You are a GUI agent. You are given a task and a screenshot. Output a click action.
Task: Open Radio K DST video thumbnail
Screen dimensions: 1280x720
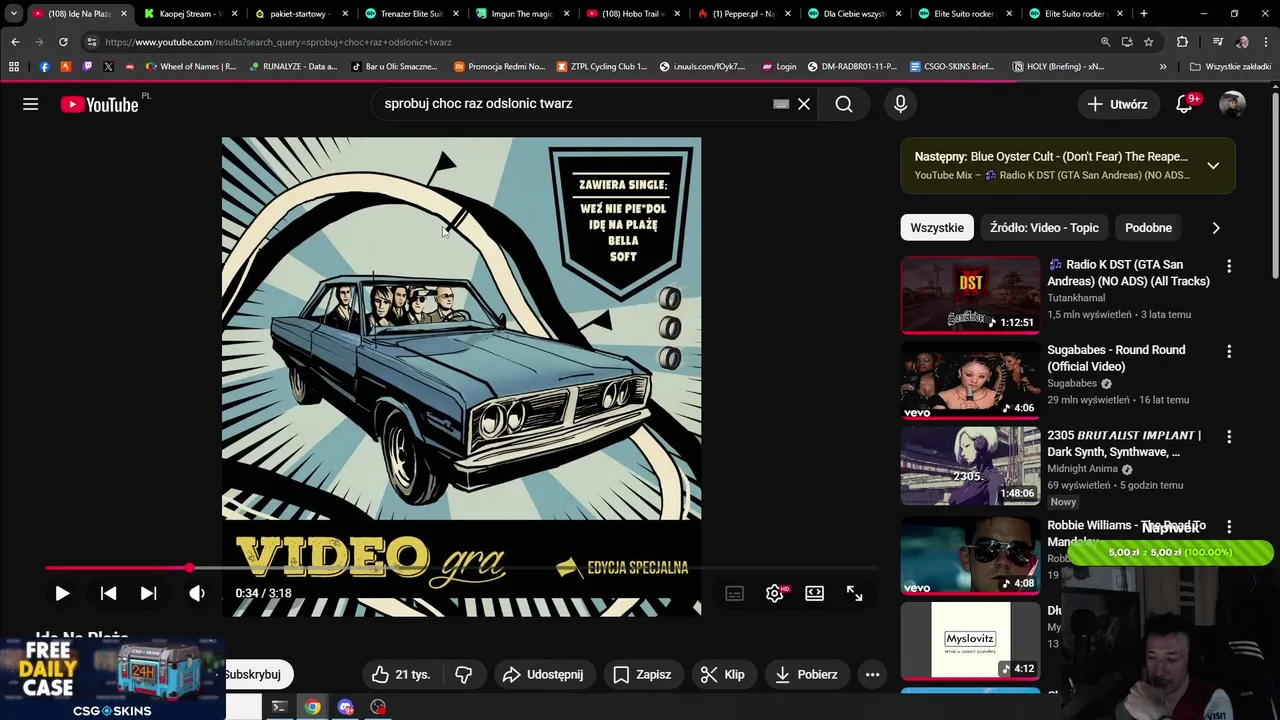point(970,295)
